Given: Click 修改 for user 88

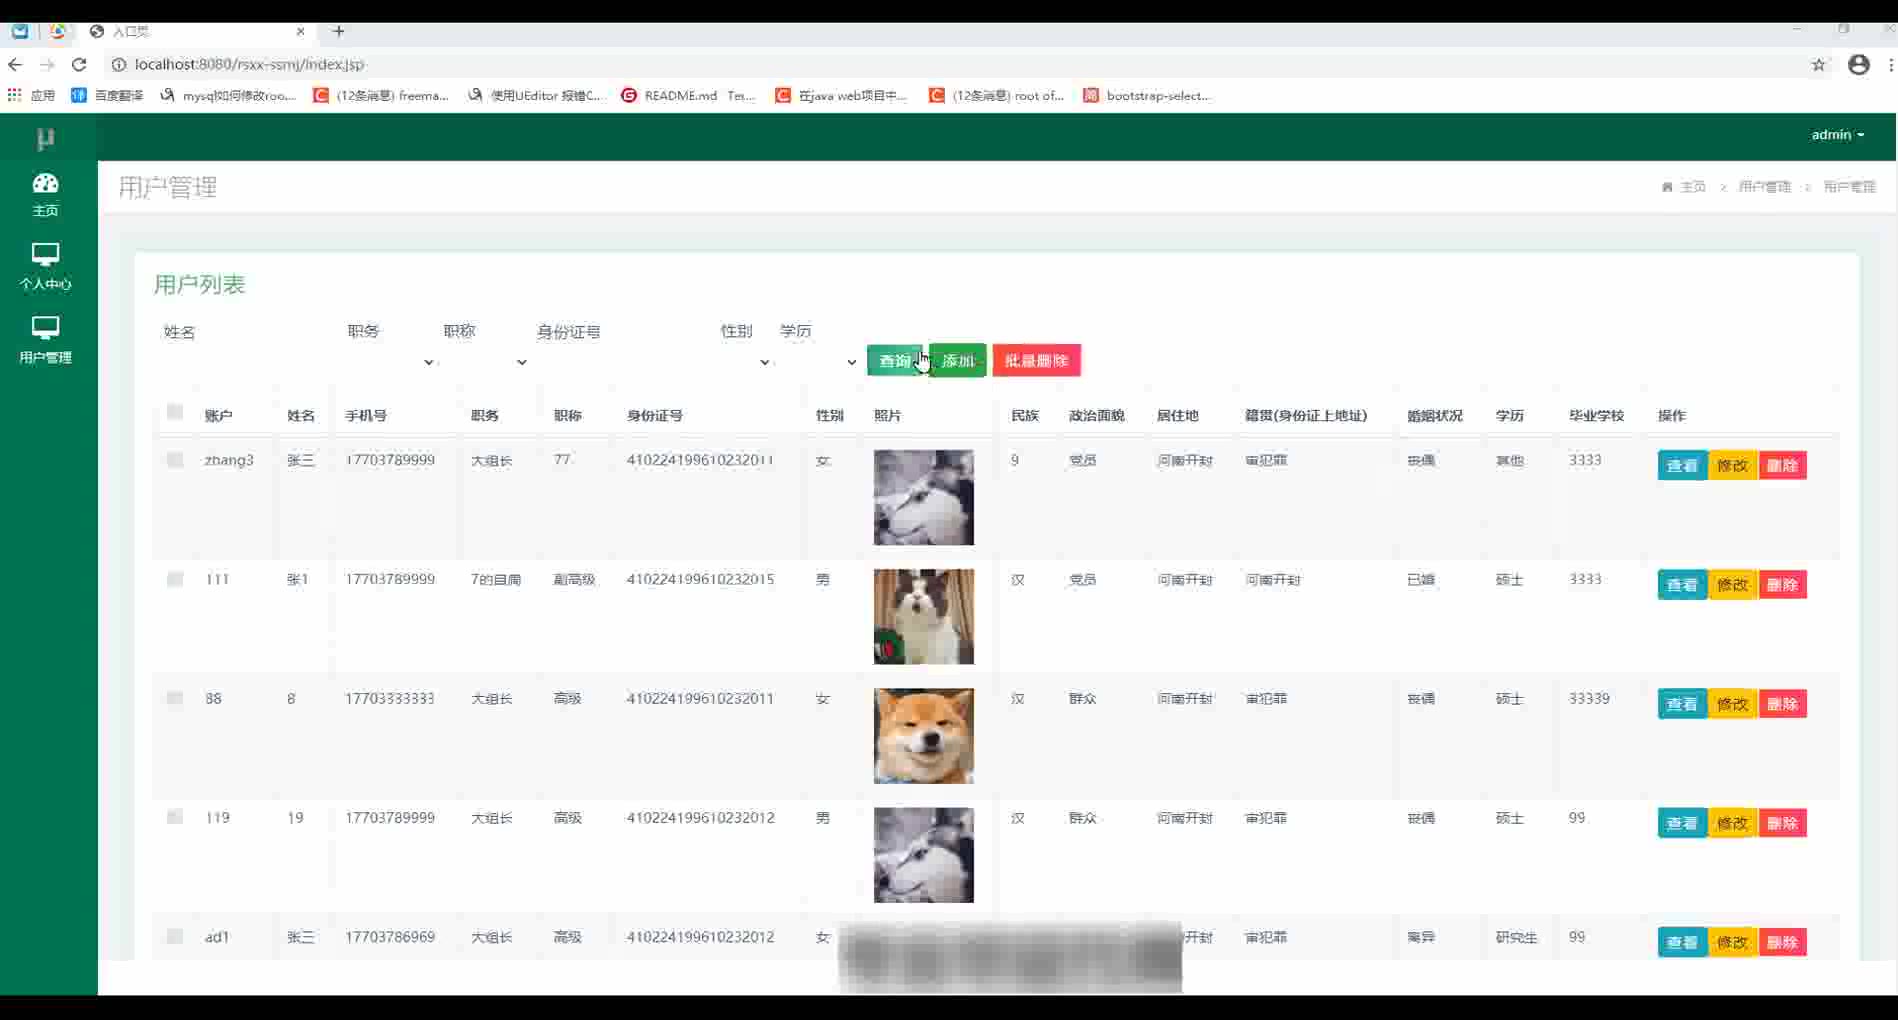Looking at the screenshot, I should click(1732, 704).
